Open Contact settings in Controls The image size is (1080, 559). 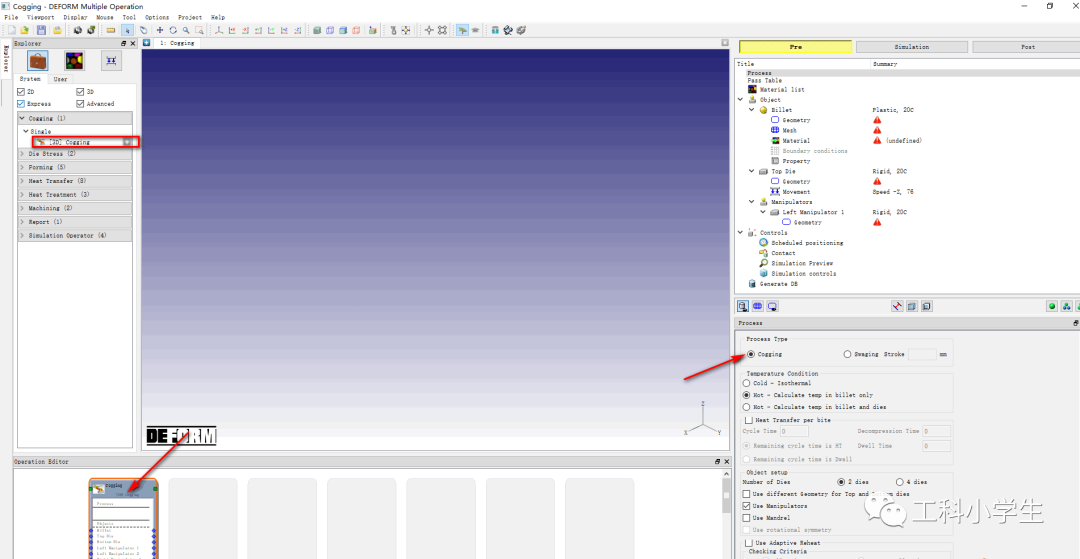click(783, 253)
